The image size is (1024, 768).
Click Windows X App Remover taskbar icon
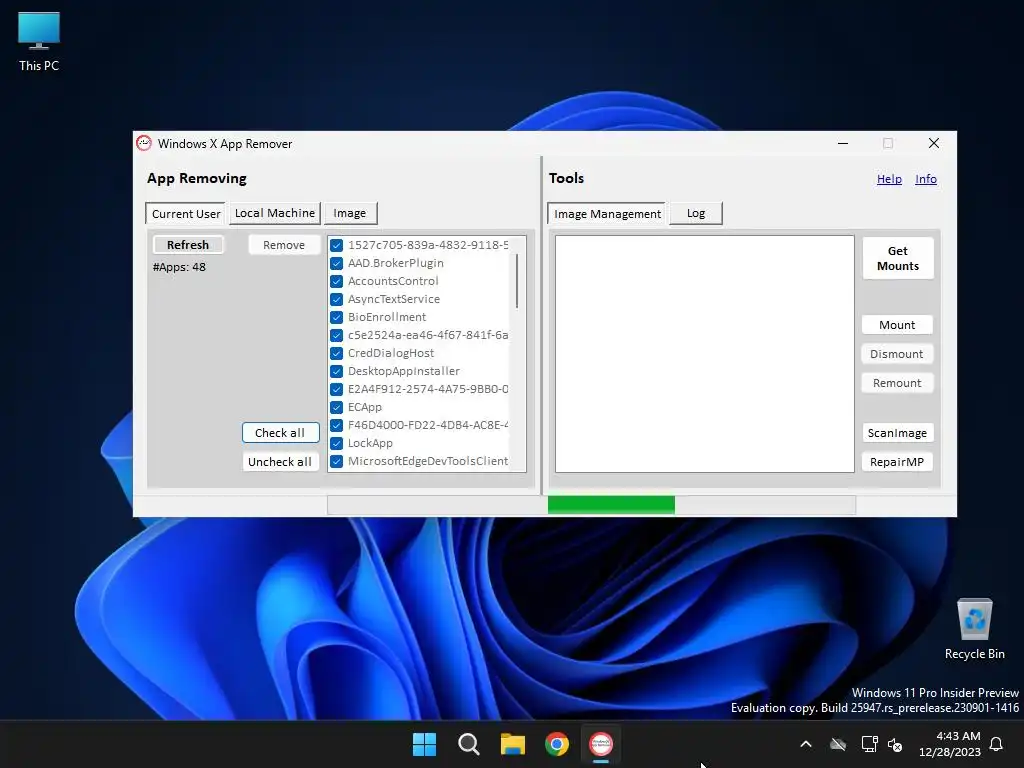(601, 744)
